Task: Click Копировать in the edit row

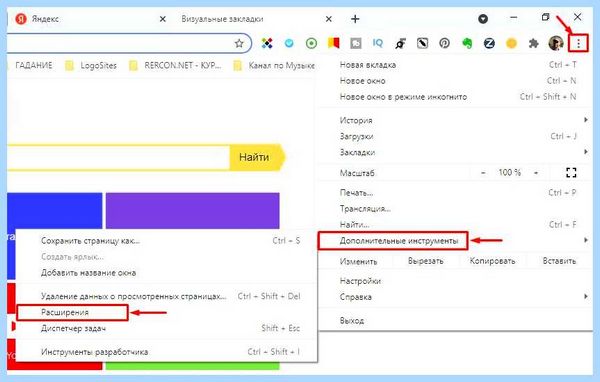Action: [x=492, y=261]
